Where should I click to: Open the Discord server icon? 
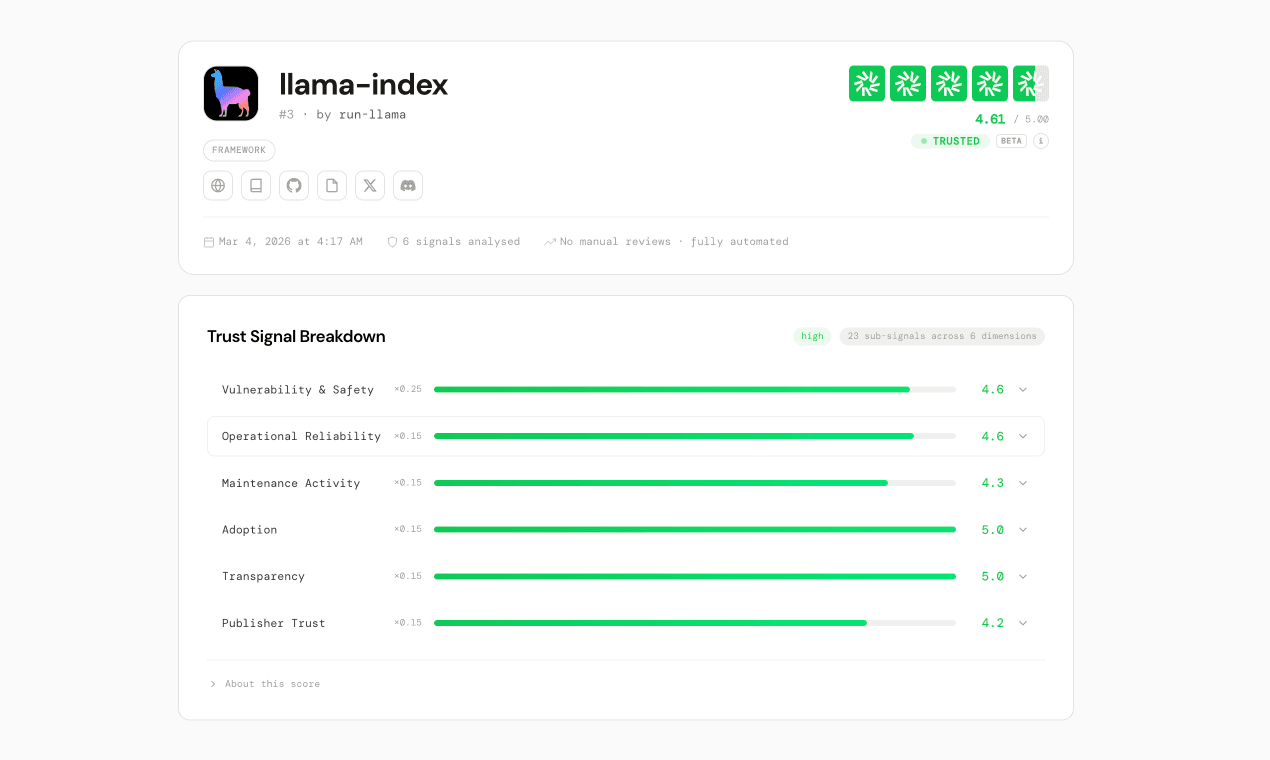tap(408, 185)
